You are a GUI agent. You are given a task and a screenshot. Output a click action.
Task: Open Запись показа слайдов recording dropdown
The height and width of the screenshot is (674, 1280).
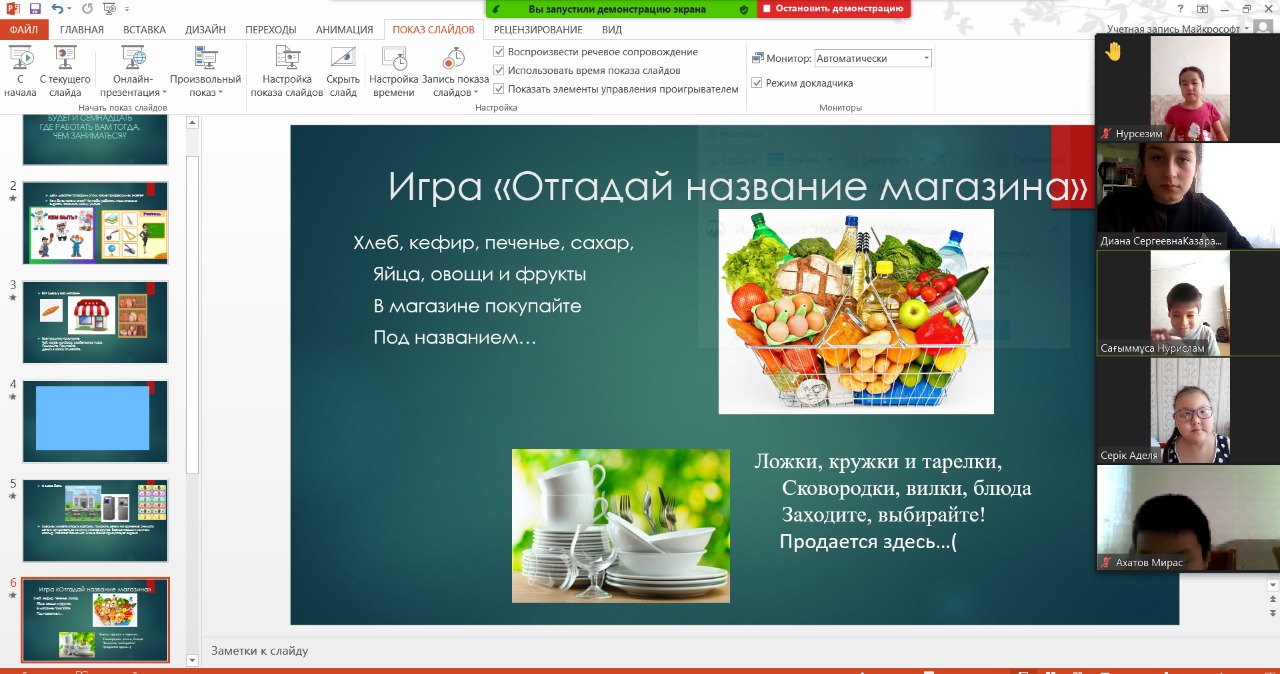(455, 71)
